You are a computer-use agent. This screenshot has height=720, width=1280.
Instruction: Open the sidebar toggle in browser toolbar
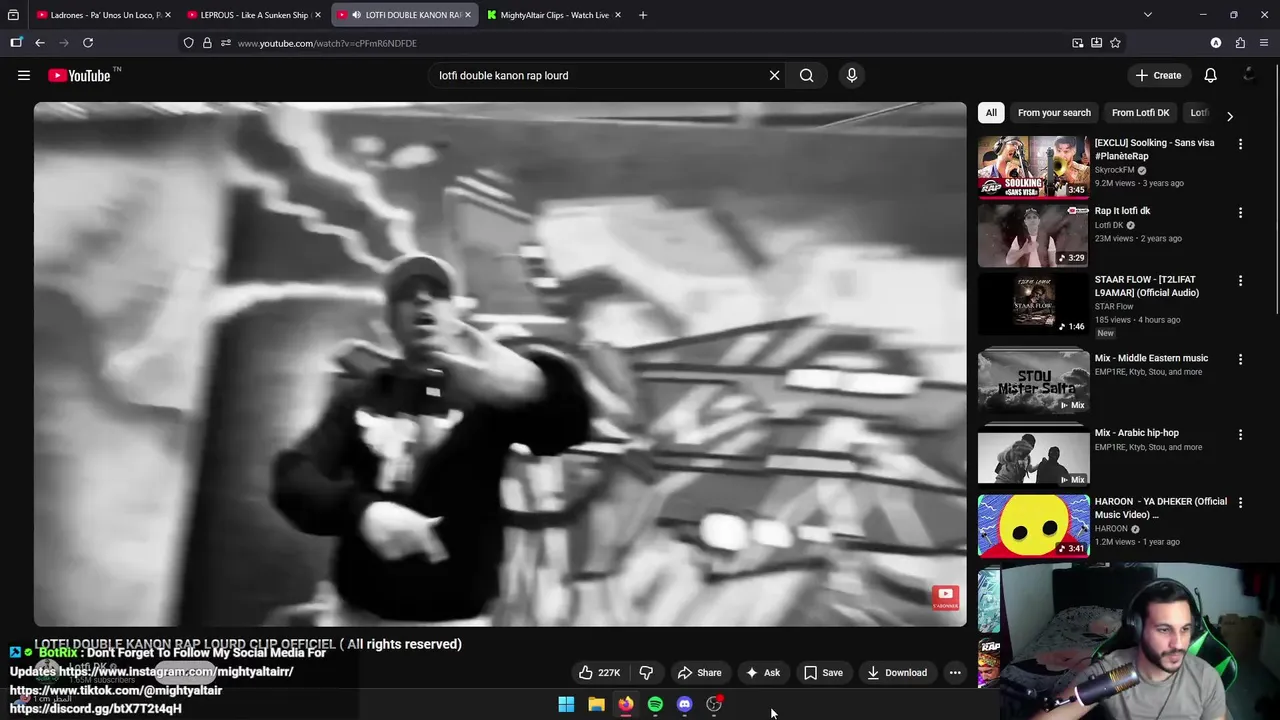tap(16, 43)
